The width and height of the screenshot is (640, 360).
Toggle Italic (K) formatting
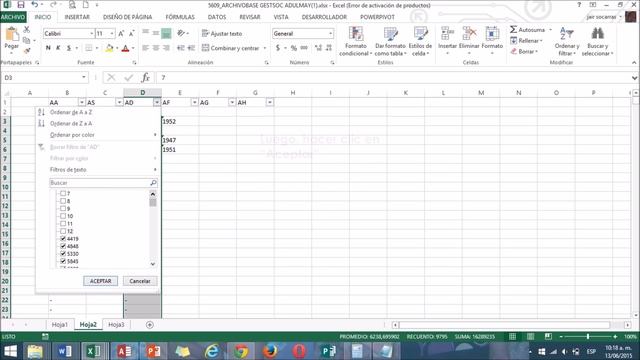[x=58, y=48]
